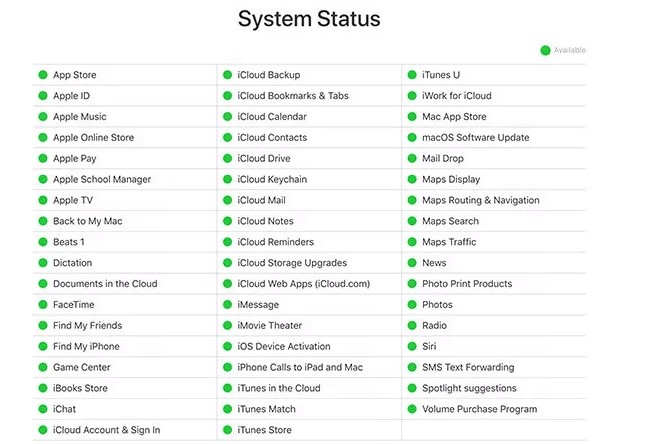This screenshot has width=649, height=444.
Task: Click the Volume Purchase Program entry
Action: pyautogui.click(x=479, y=409)
